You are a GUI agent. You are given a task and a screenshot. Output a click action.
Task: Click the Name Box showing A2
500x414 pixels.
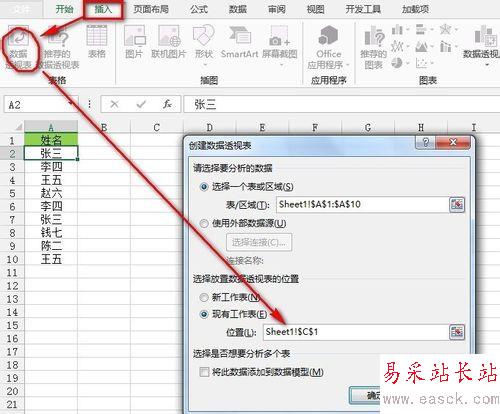tap(41, 104)
